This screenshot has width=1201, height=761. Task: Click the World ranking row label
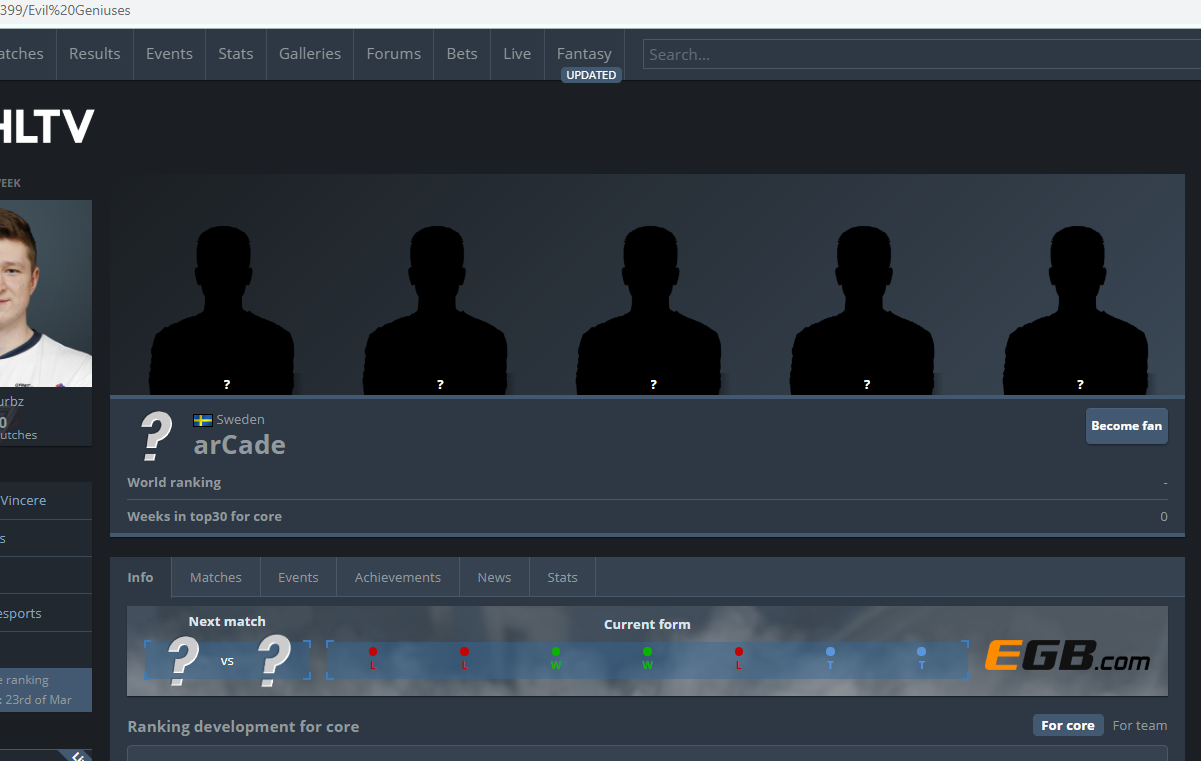(x=174, y=482)
